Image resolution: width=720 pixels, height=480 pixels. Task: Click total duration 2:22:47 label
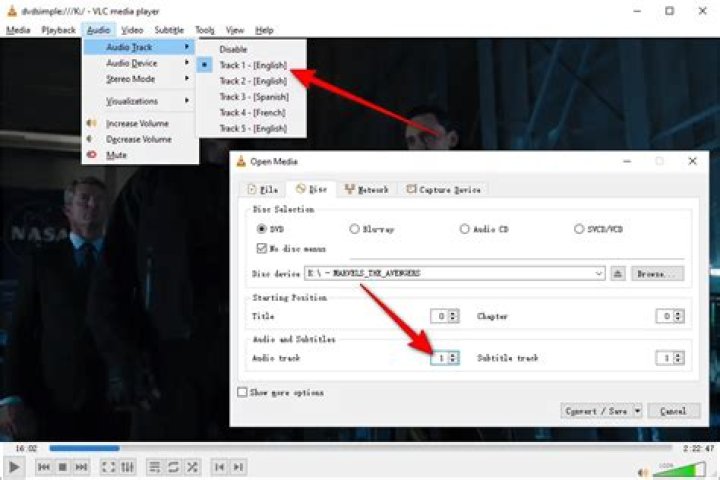click(x=698, y=448)
